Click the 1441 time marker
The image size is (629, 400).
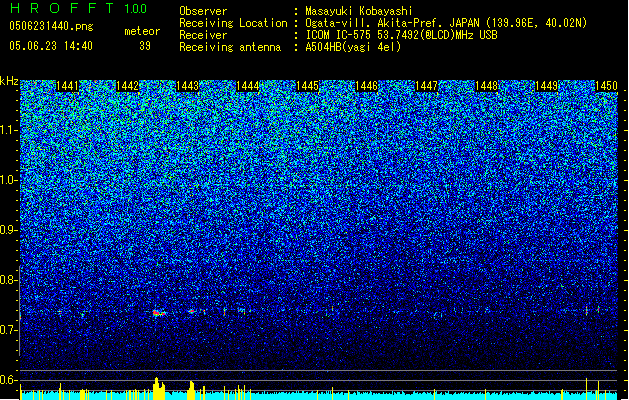[x=67, y=86]
